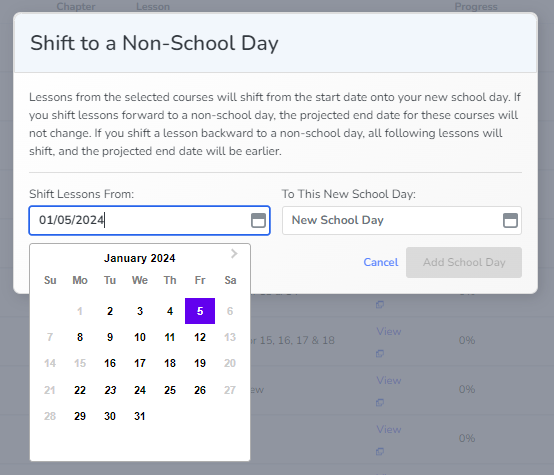Viewport: 554px width, 475px height.
Task: Choose January 3 in the calendar
Action: point(140,311)
